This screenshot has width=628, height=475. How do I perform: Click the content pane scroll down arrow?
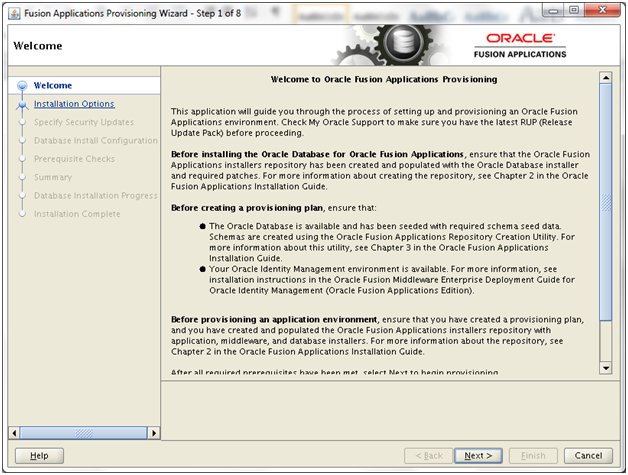coord(606,368)
